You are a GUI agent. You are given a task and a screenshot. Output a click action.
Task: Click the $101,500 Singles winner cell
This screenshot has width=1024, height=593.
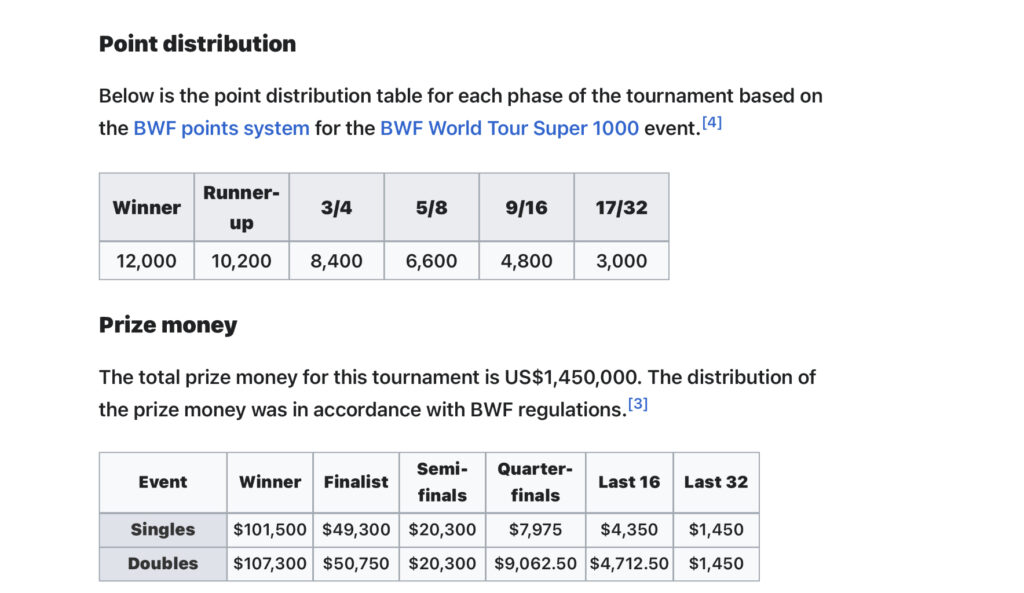tap(270, 530)
